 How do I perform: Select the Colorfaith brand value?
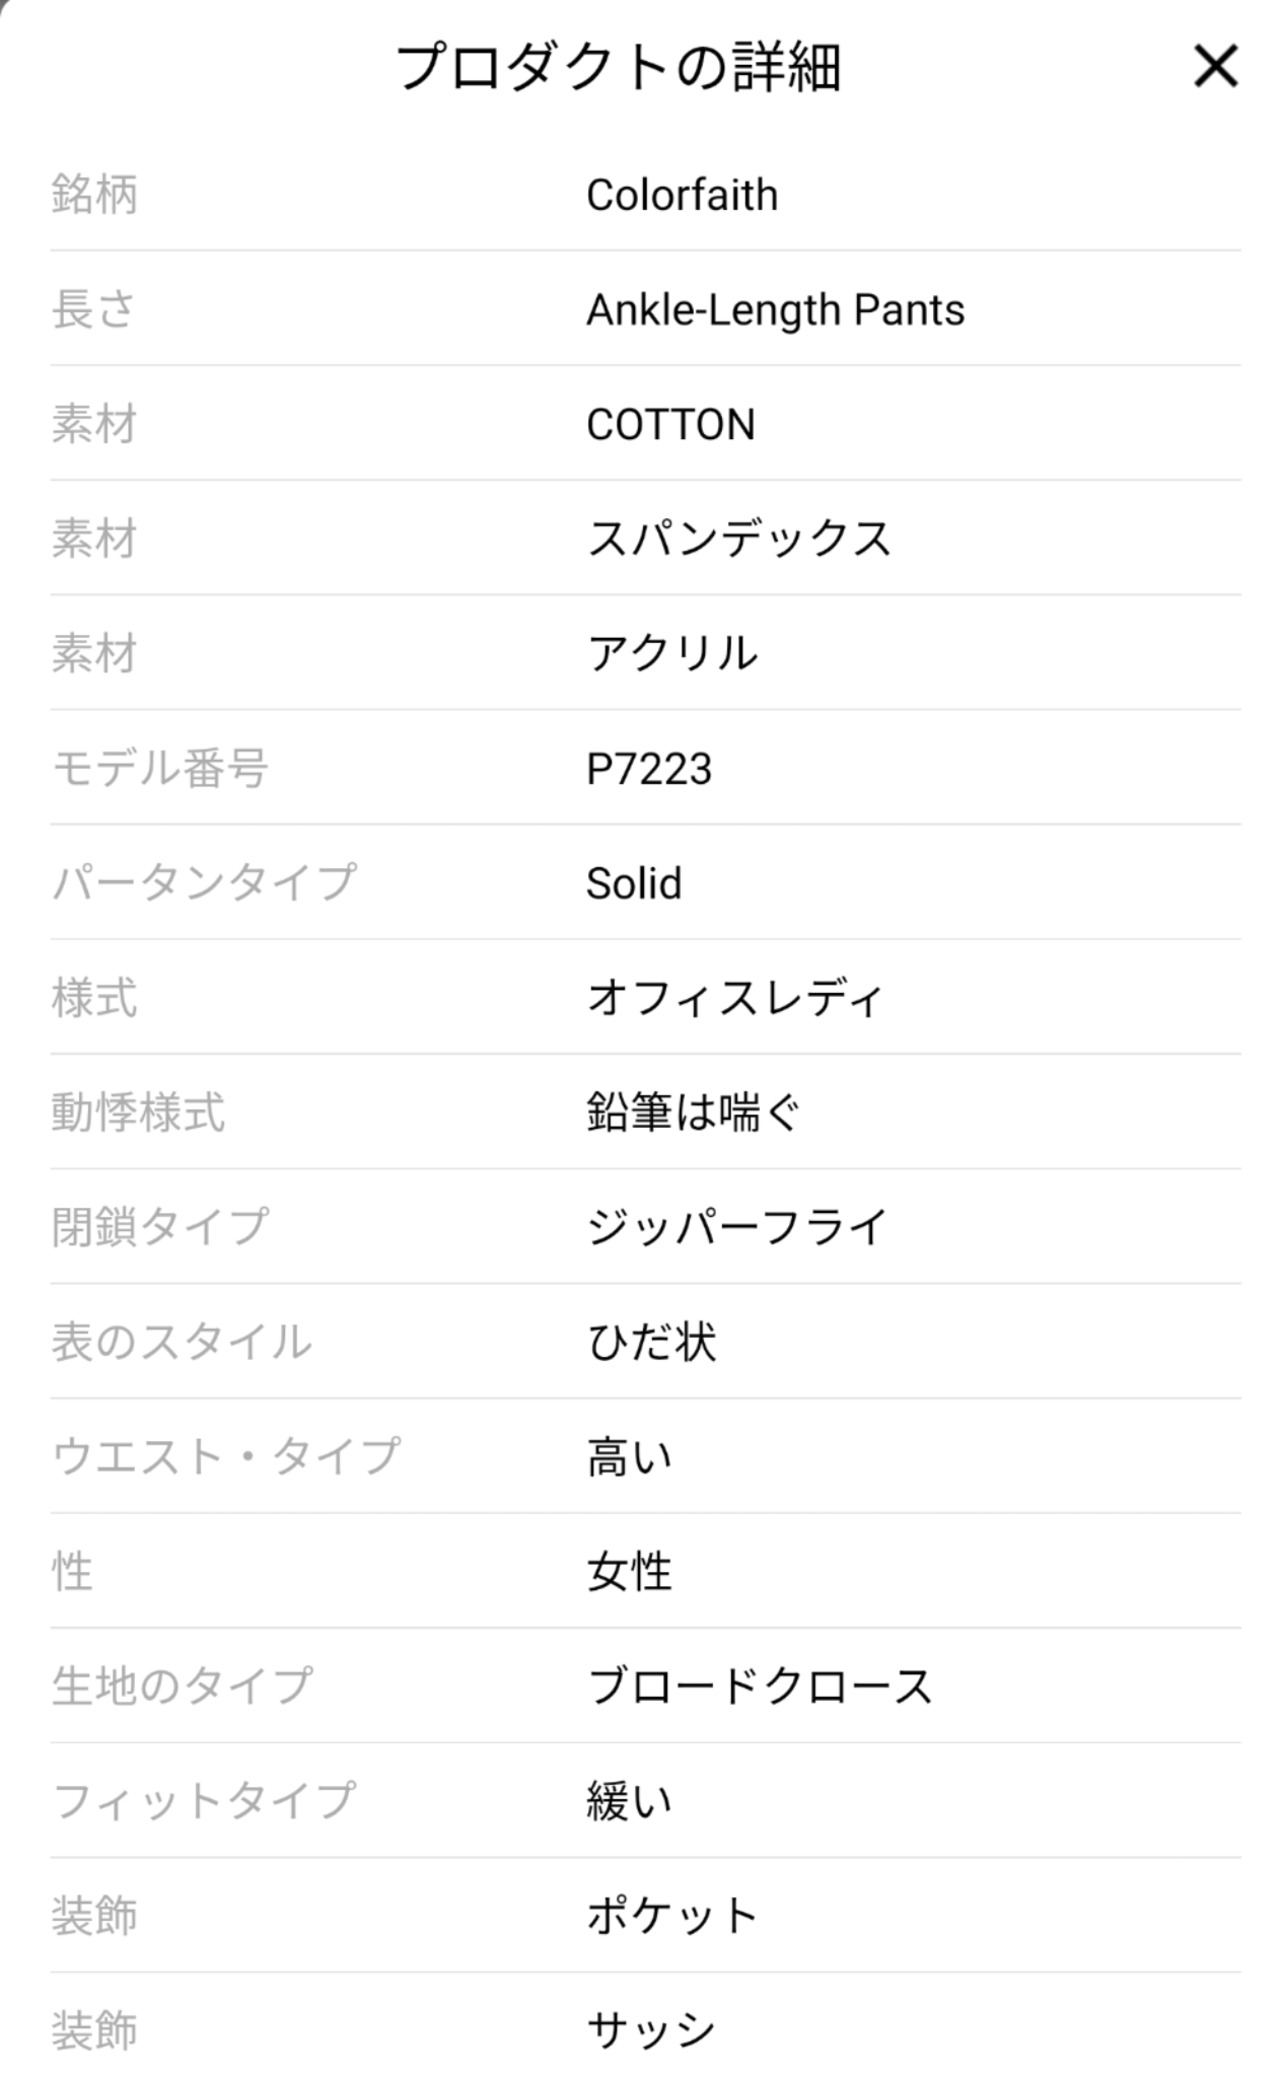click(681, 195)
